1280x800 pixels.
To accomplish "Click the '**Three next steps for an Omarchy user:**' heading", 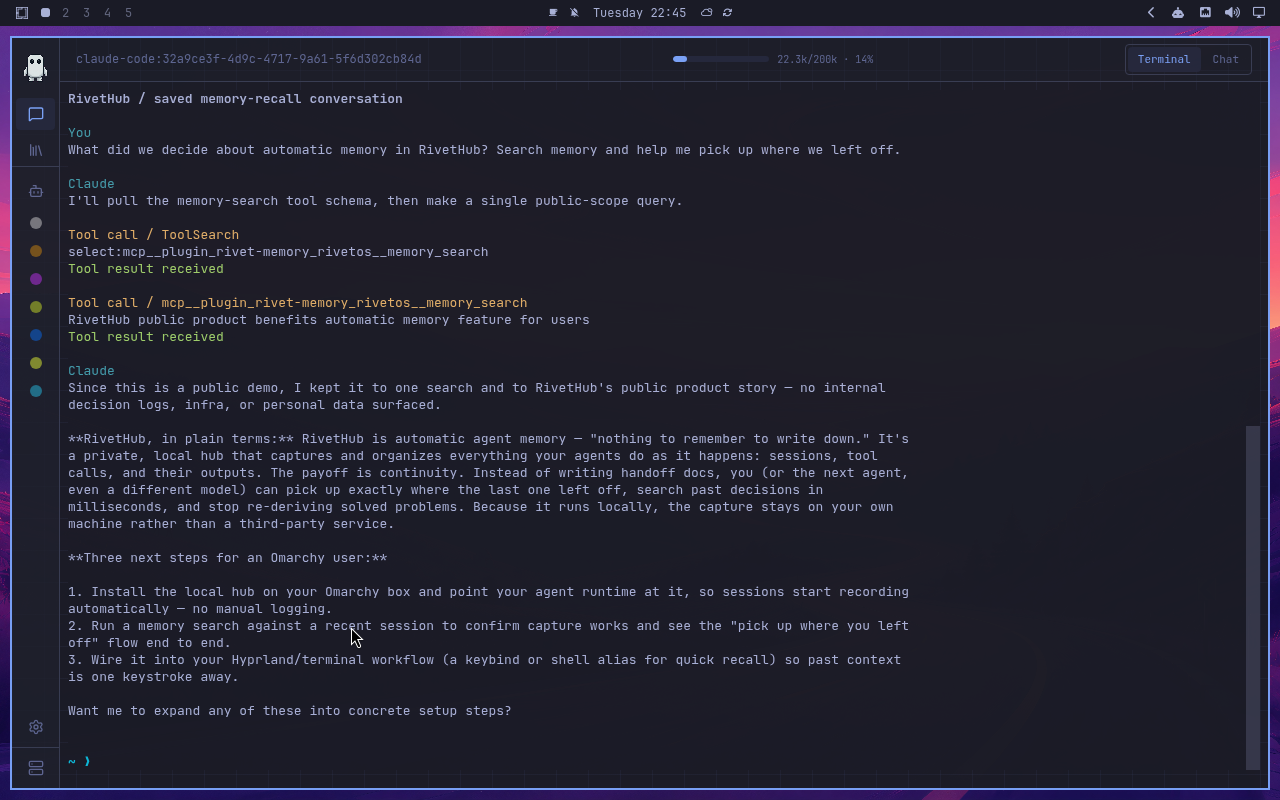I will tap(227, 558).
